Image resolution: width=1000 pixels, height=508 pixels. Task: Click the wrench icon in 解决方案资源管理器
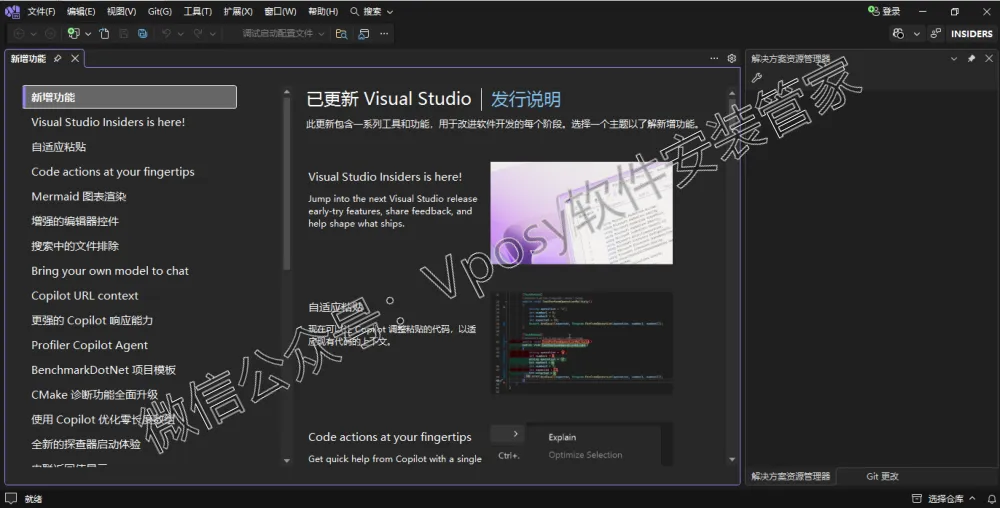pyautogui.click(x=757, y=78)
